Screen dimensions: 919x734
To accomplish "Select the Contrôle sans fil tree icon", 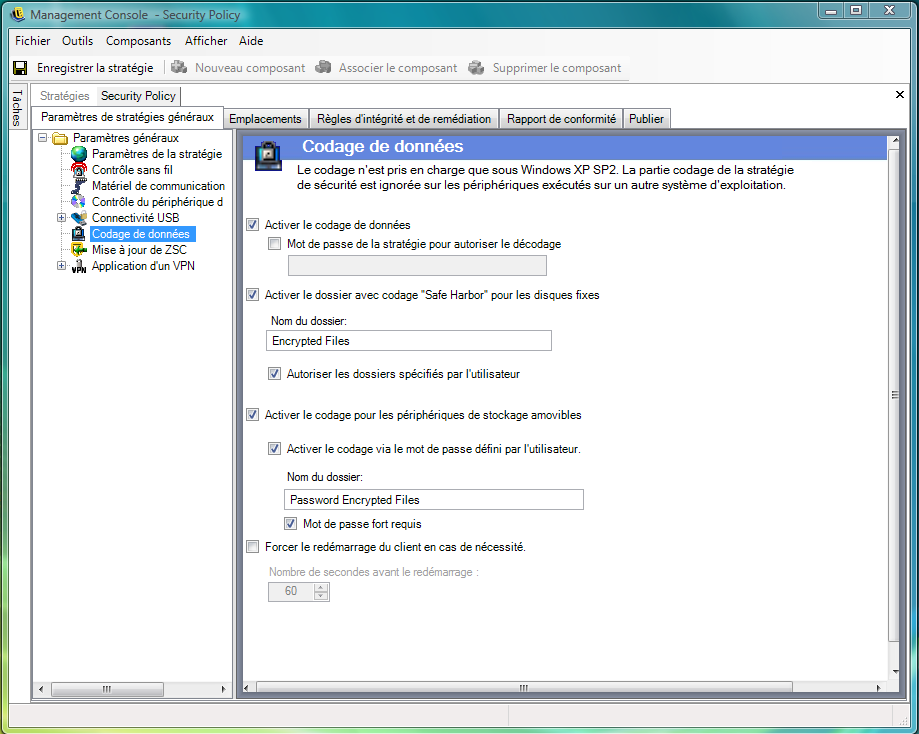I will pos(79,170).
